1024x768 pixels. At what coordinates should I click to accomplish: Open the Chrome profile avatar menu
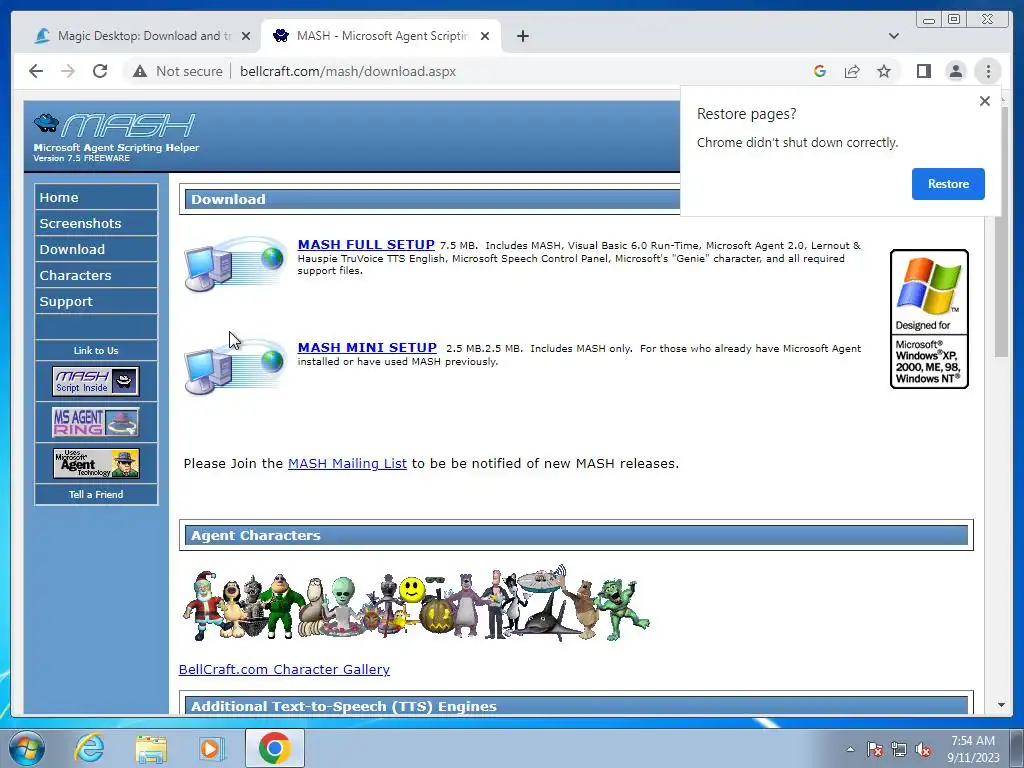[955, 71]
